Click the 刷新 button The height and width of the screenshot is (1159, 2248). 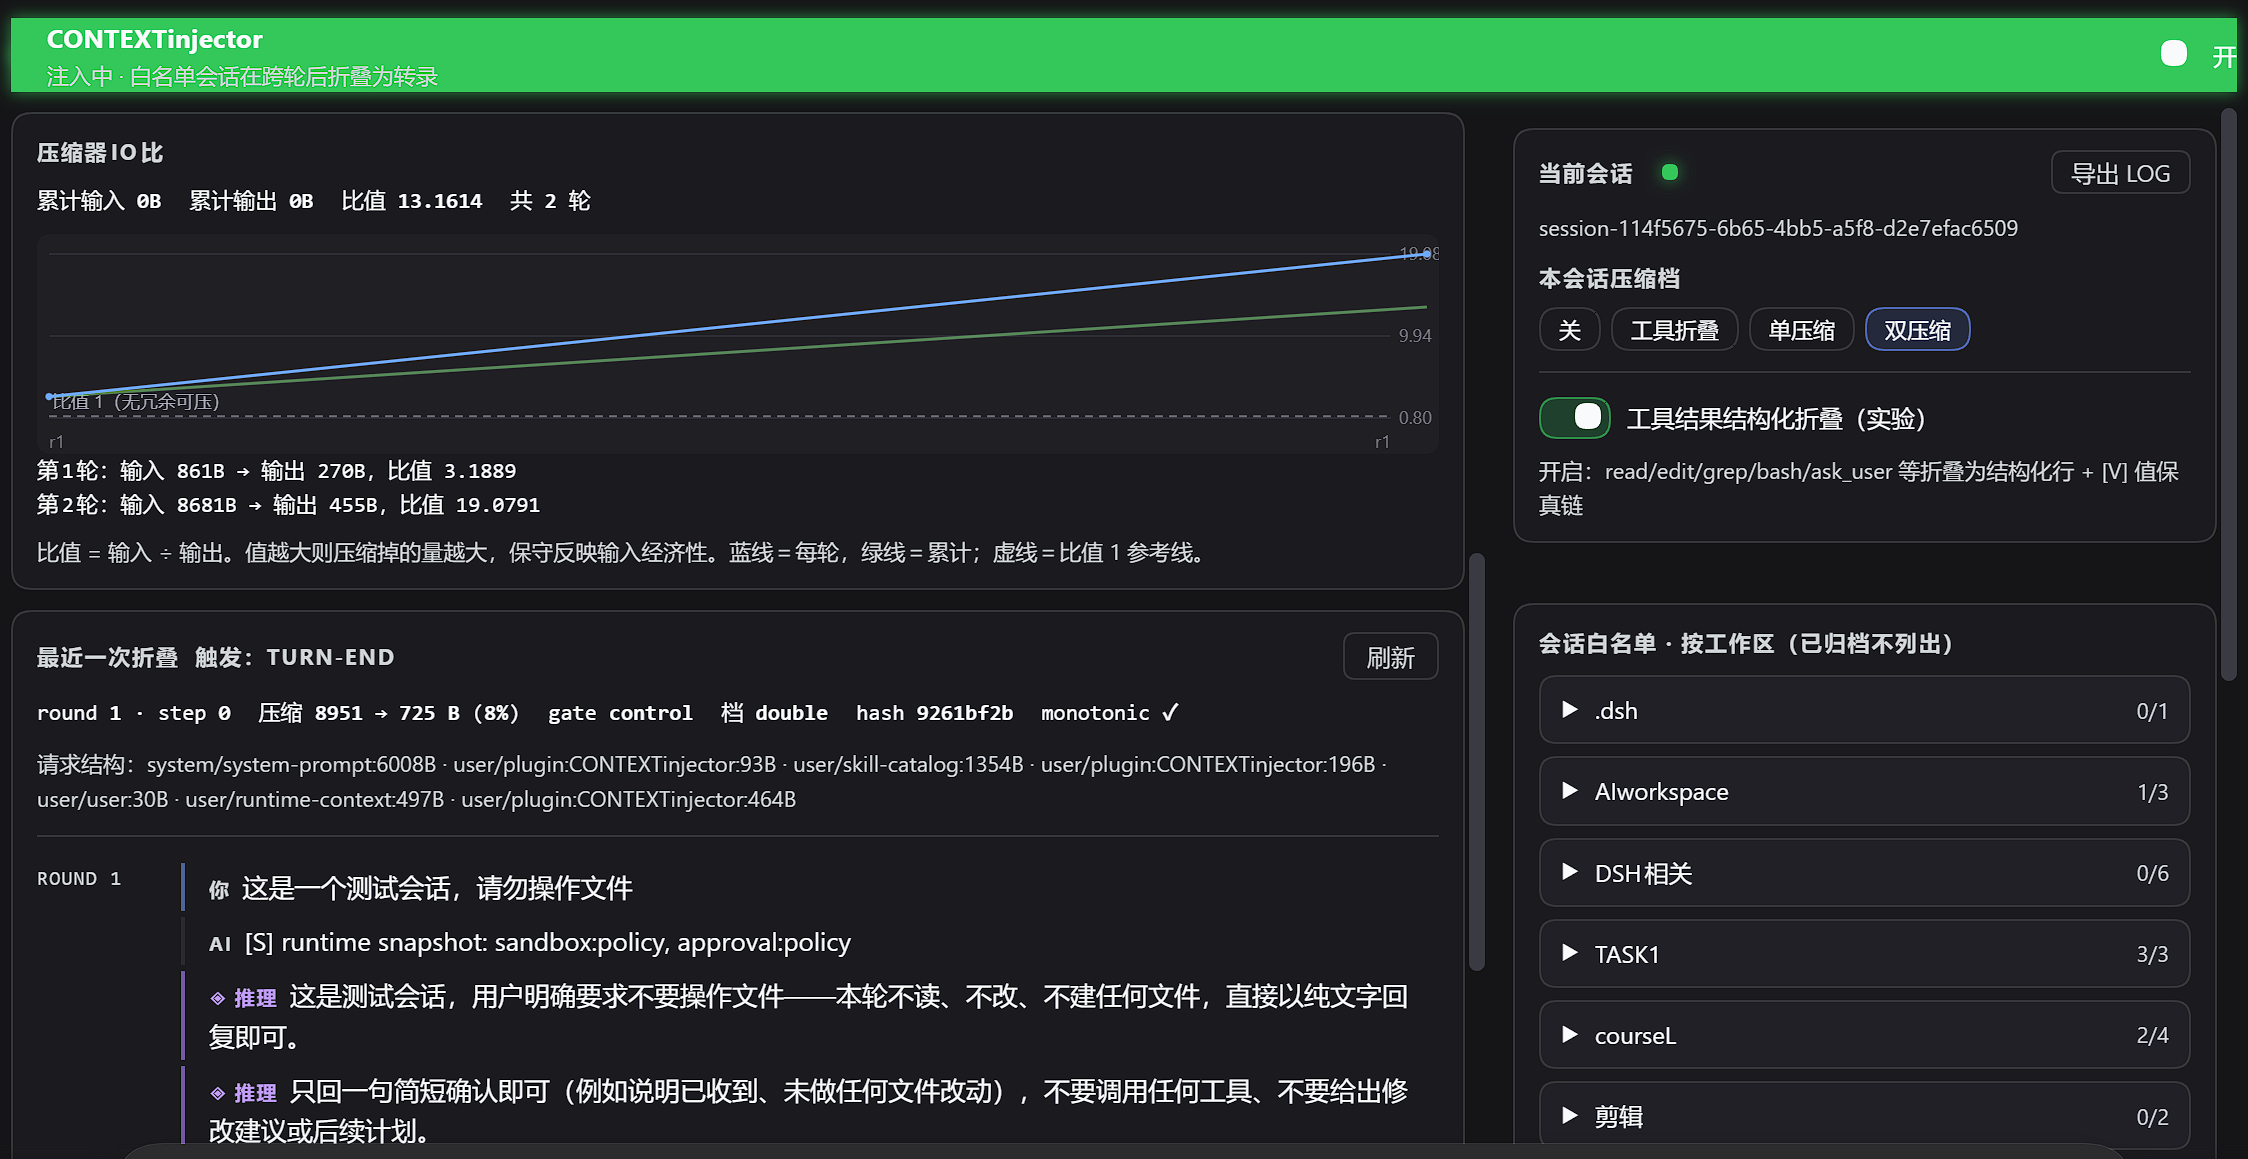(1391, 657)
